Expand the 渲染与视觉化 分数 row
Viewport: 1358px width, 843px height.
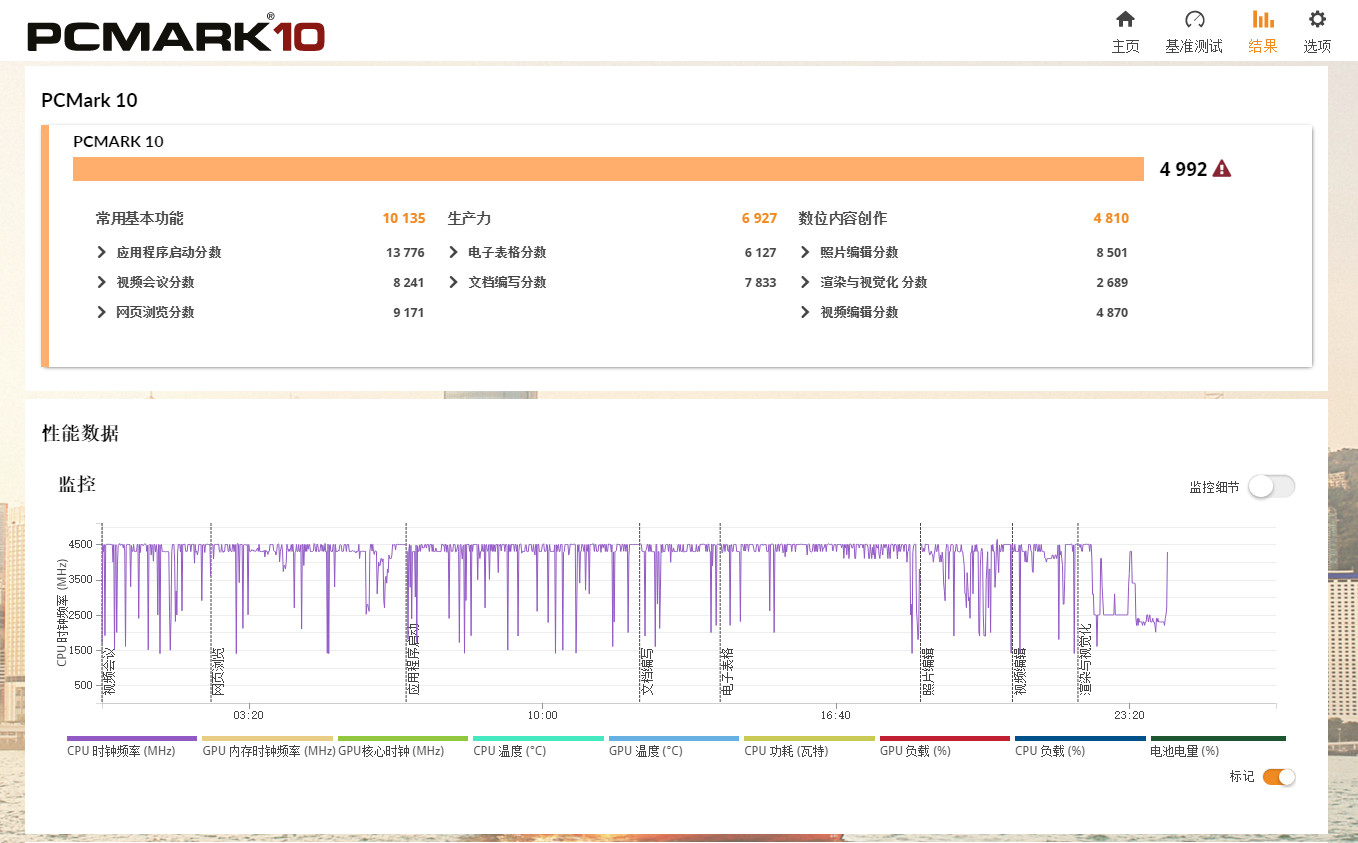[805, 282]
